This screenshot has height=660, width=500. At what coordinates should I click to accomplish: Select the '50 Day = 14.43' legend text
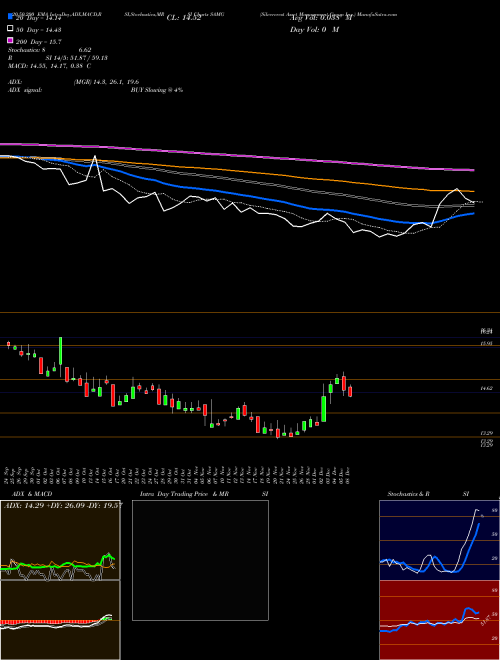click(x=39, y=29)
